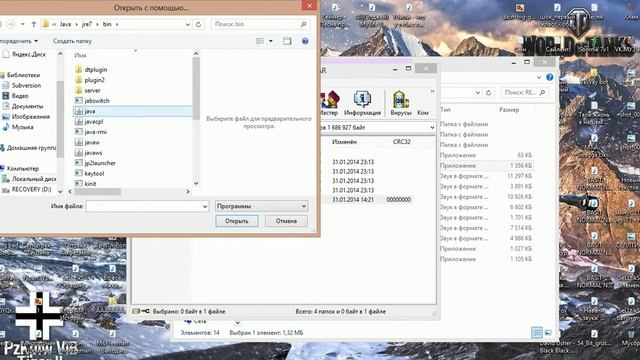Click Создать папку in dialog toolbar
Viewport: 640px width, 360px height.
coord(72,41)
